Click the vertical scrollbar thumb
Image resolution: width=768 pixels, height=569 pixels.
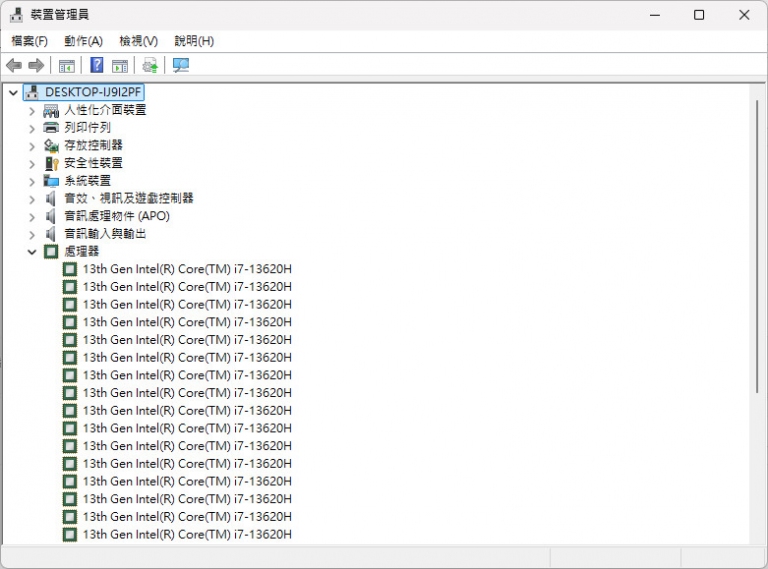pos(757,246)
